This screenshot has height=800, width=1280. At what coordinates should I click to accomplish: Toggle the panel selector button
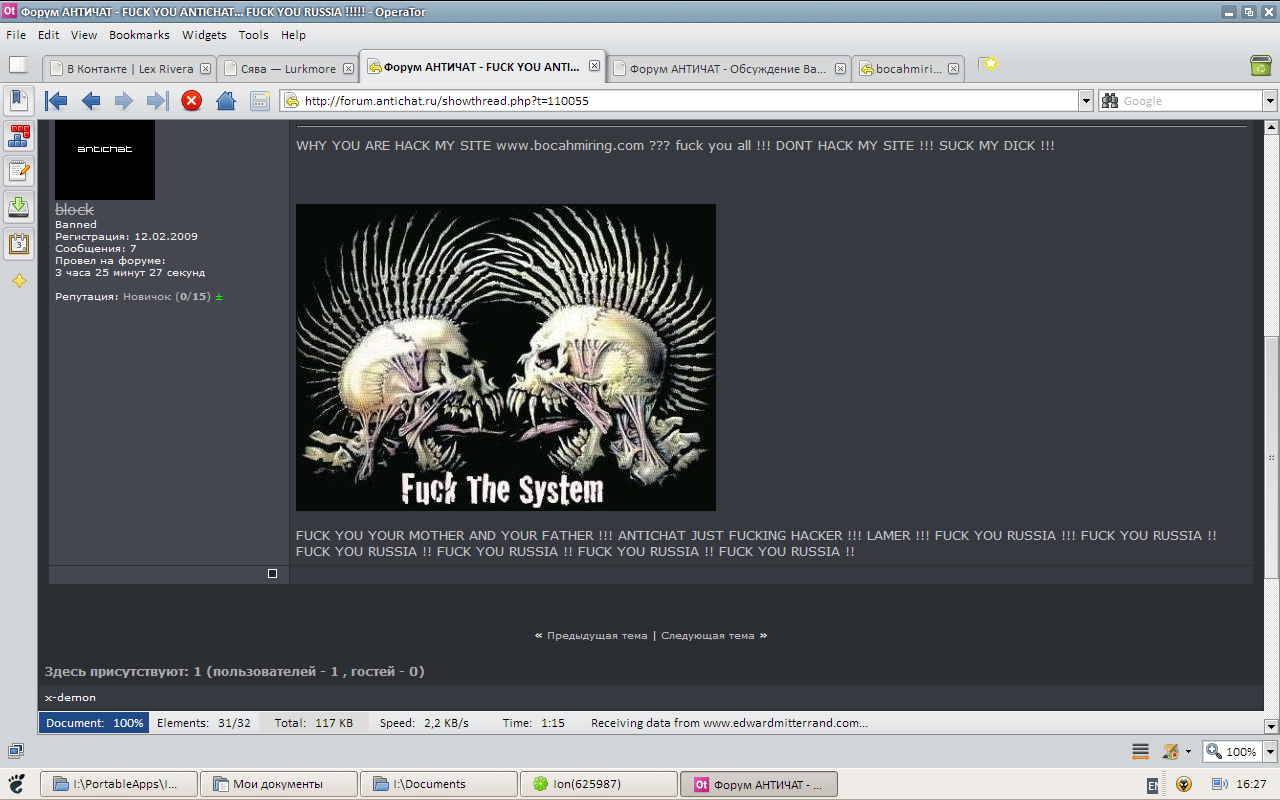pyautogui.click(x=19, y=100)
